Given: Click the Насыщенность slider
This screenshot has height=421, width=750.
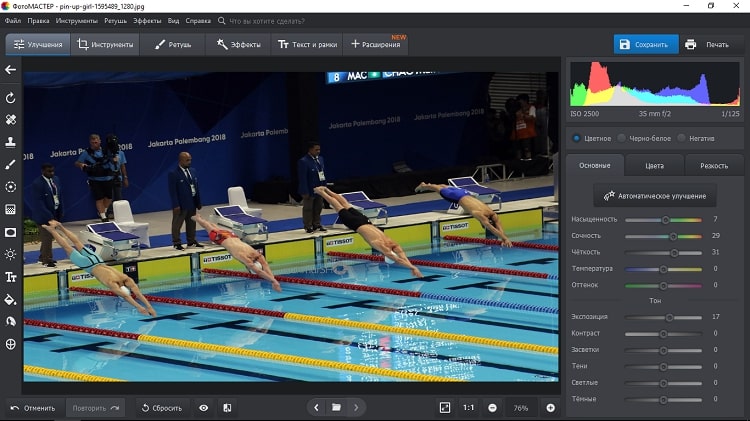Looking at the screenshot, I should pos(663,219).
